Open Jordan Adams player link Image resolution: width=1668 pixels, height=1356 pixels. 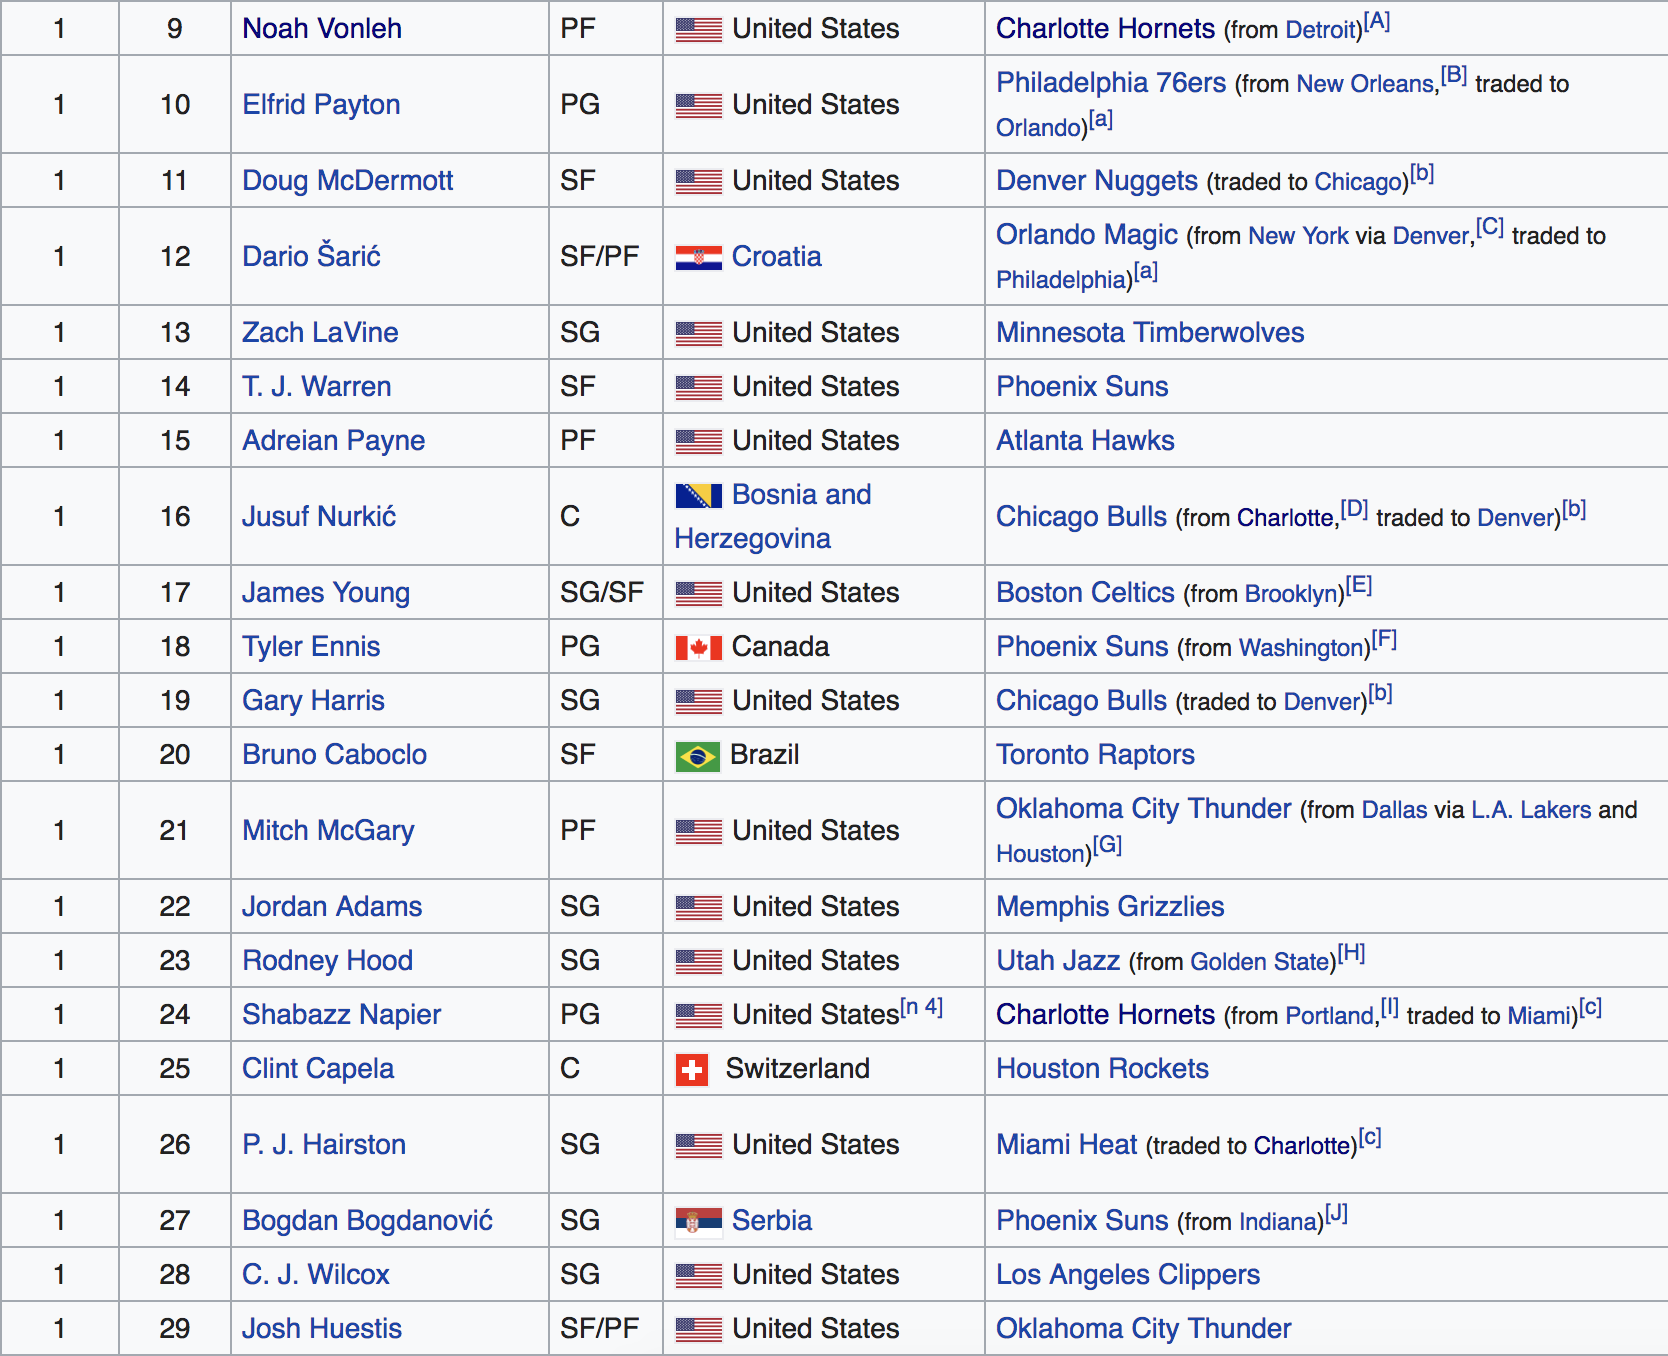click(332, 906)
